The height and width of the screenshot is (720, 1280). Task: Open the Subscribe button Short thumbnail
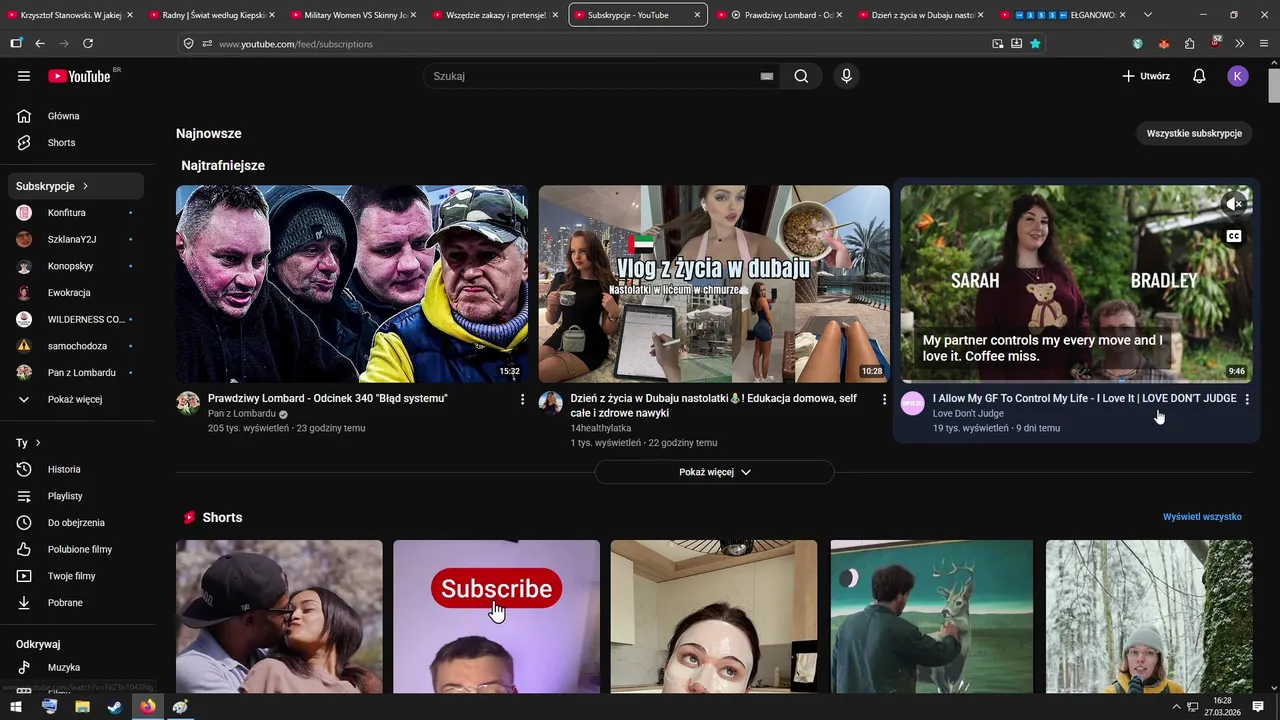click(x=496, y=617)
